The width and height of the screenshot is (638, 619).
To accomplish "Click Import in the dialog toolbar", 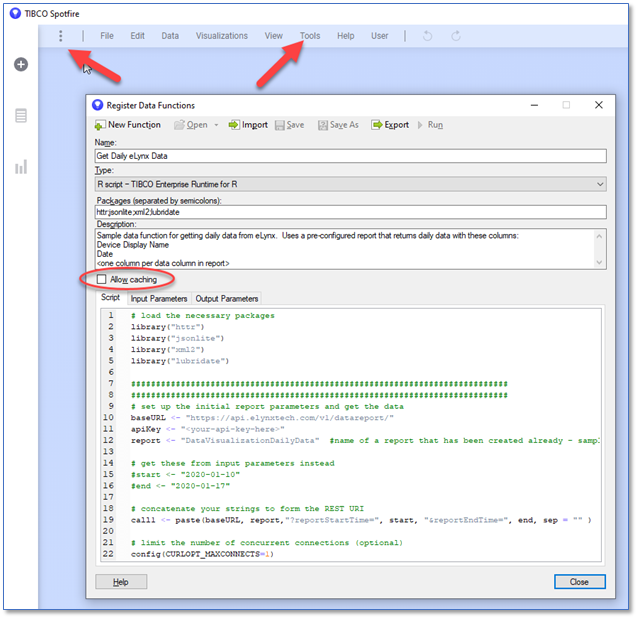I will [248, 125].
